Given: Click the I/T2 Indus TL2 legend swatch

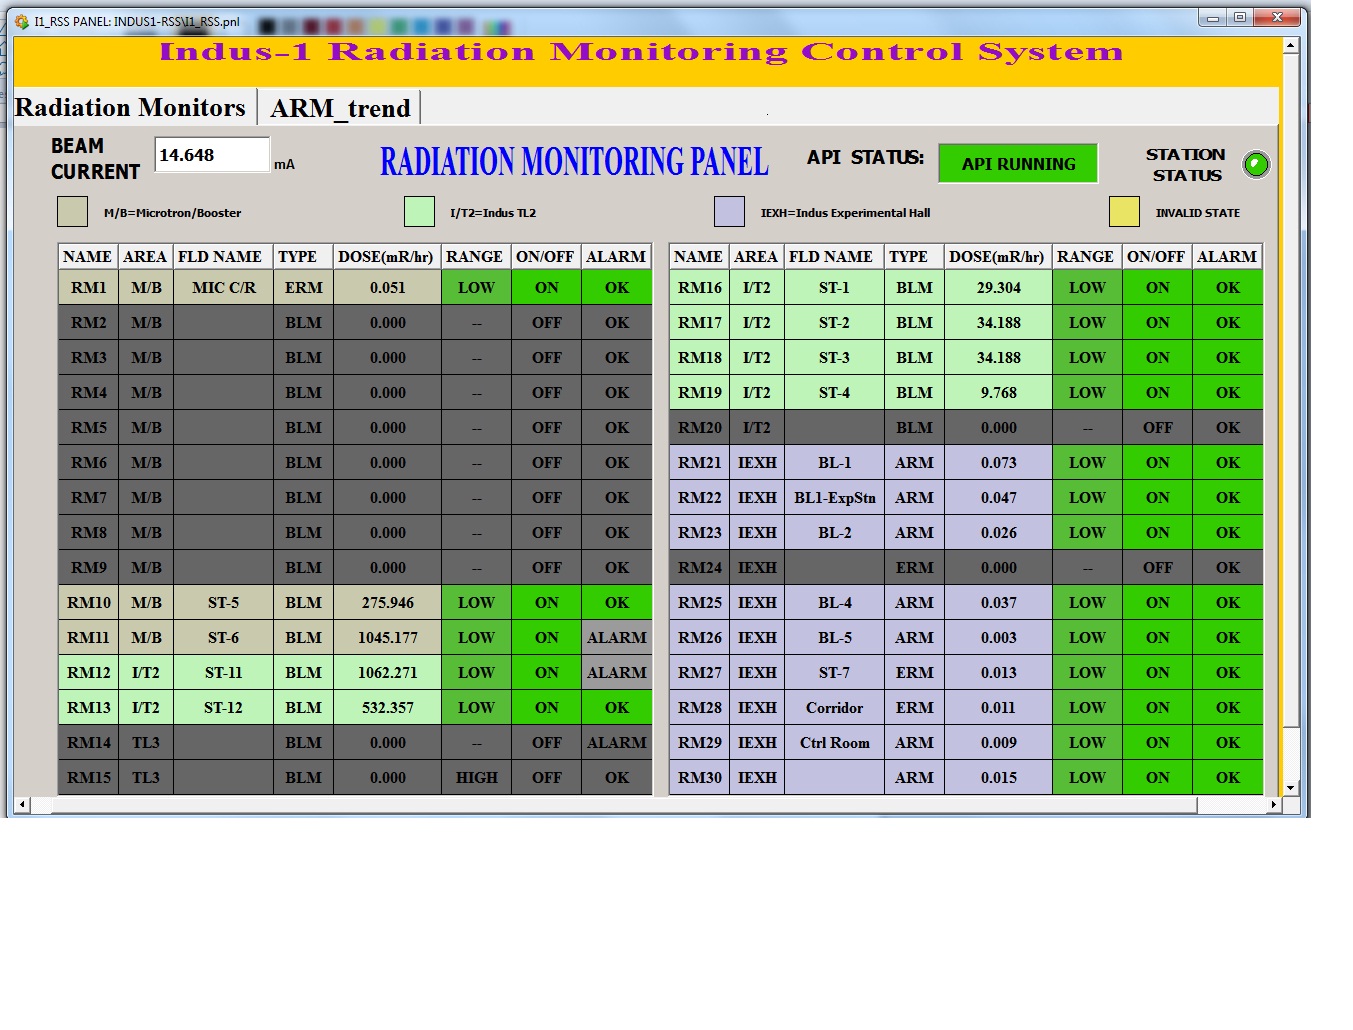Looking at the screenshot, I should (419, 212).
